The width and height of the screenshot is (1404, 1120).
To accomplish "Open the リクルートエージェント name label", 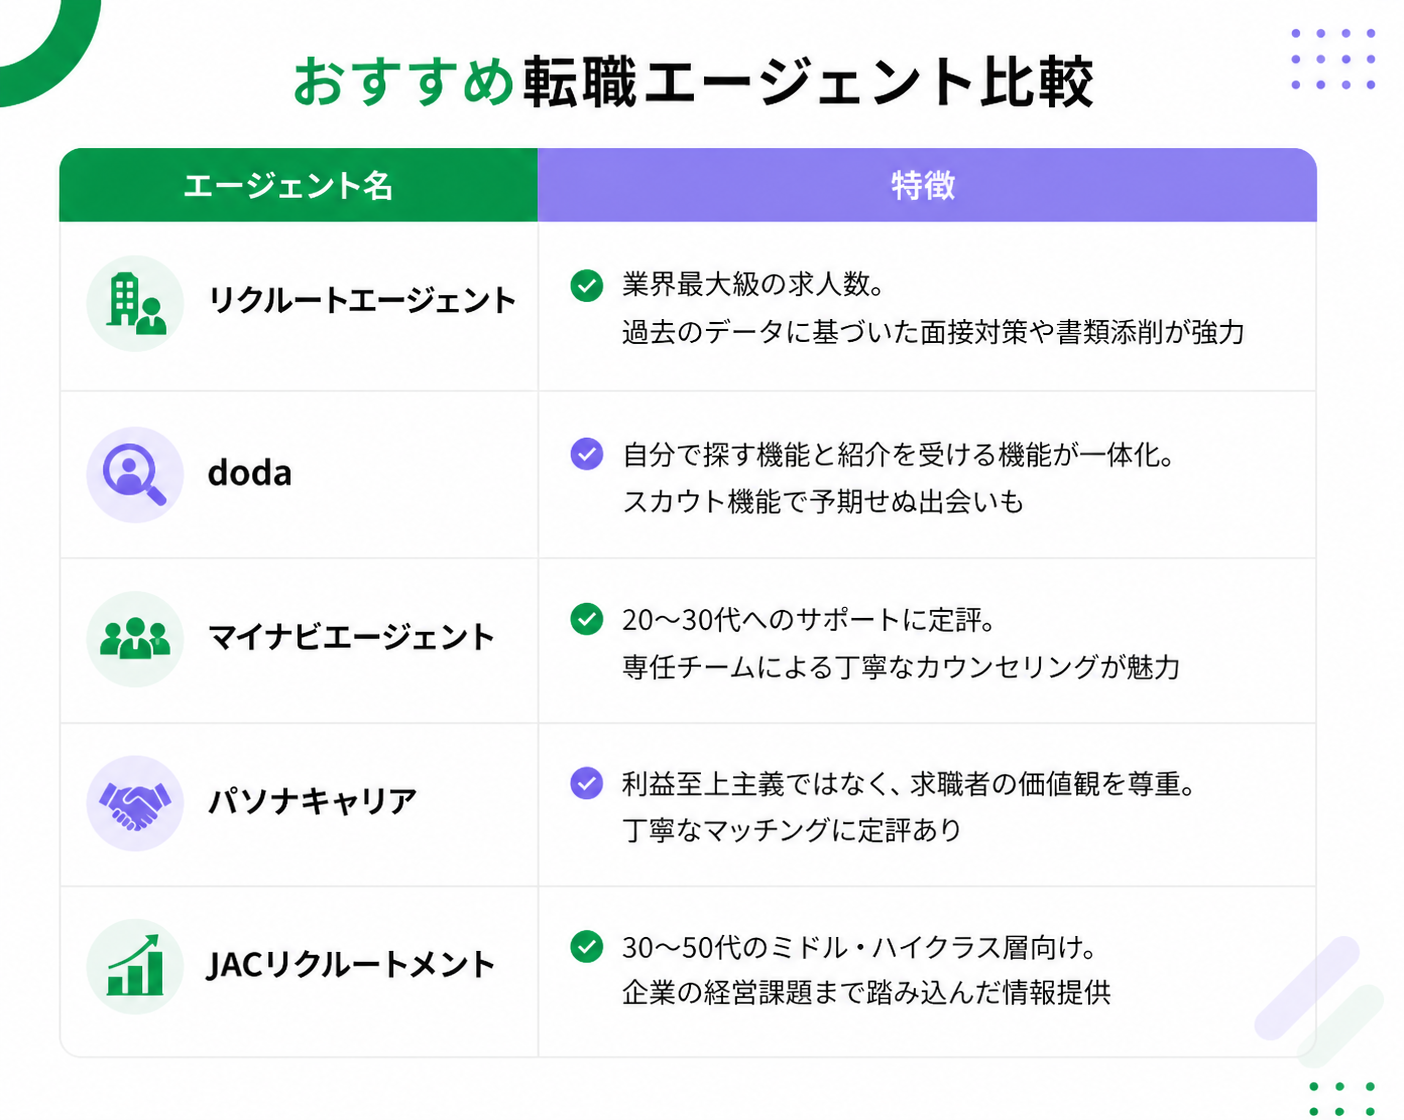I will (362, 300).
